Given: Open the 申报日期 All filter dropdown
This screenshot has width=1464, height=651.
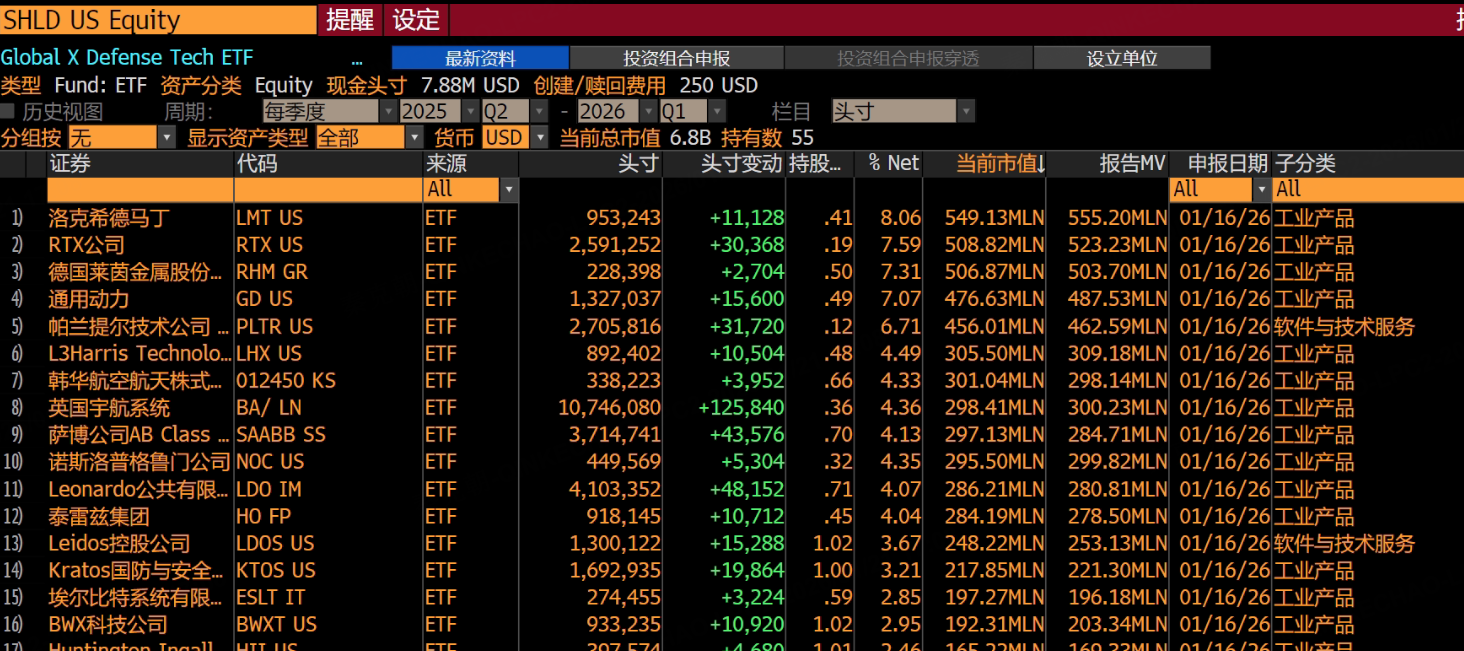Looking at the screenshot, I should click(1261, 189).
